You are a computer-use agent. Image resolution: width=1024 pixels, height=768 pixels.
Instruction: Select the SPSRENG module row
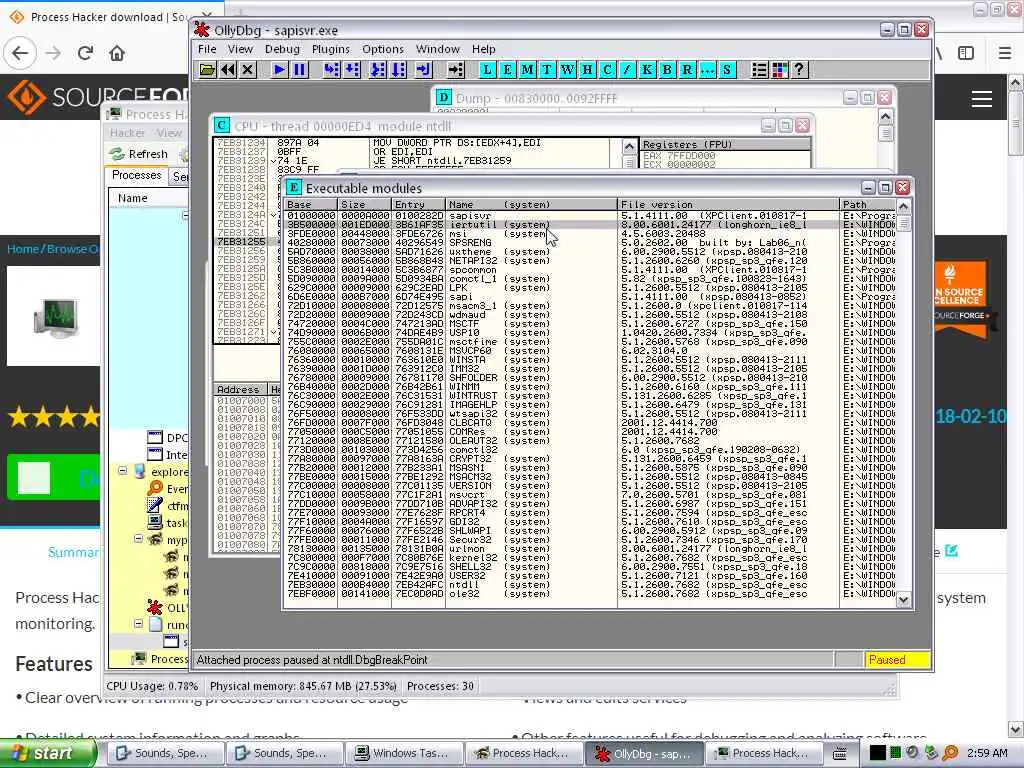[590, 242]
